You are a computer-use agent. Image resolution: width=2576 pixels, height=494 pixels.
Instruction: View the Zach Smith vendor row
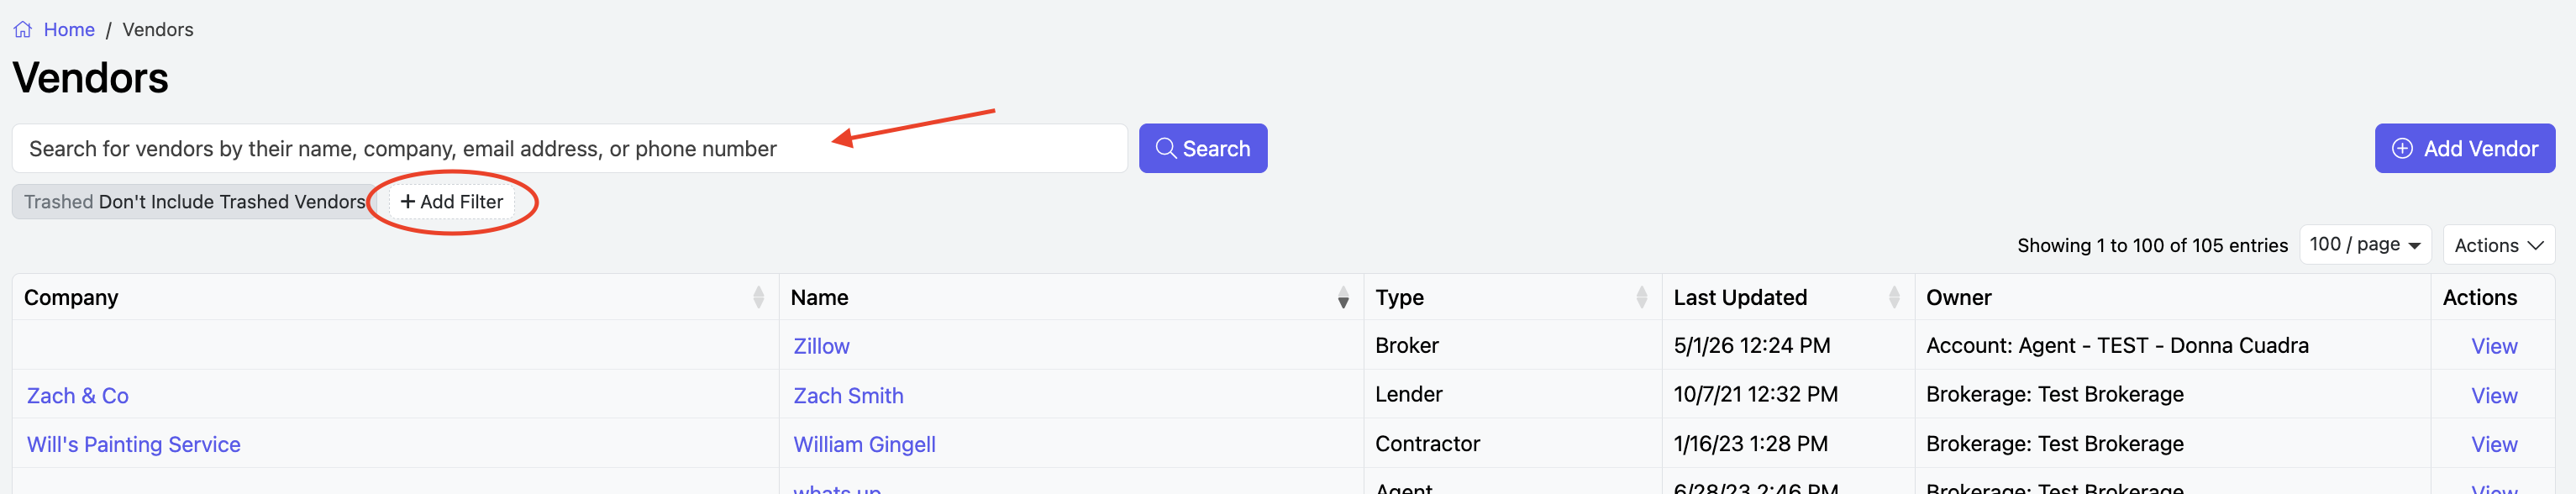click(x=2494, y=396)
